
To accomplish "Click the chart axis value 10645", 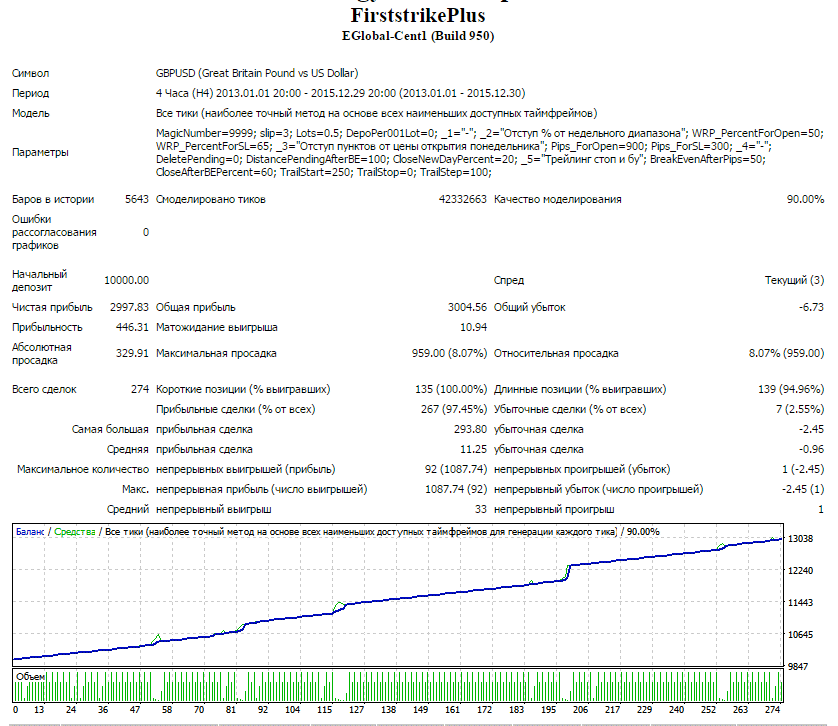I will point(800,635).
